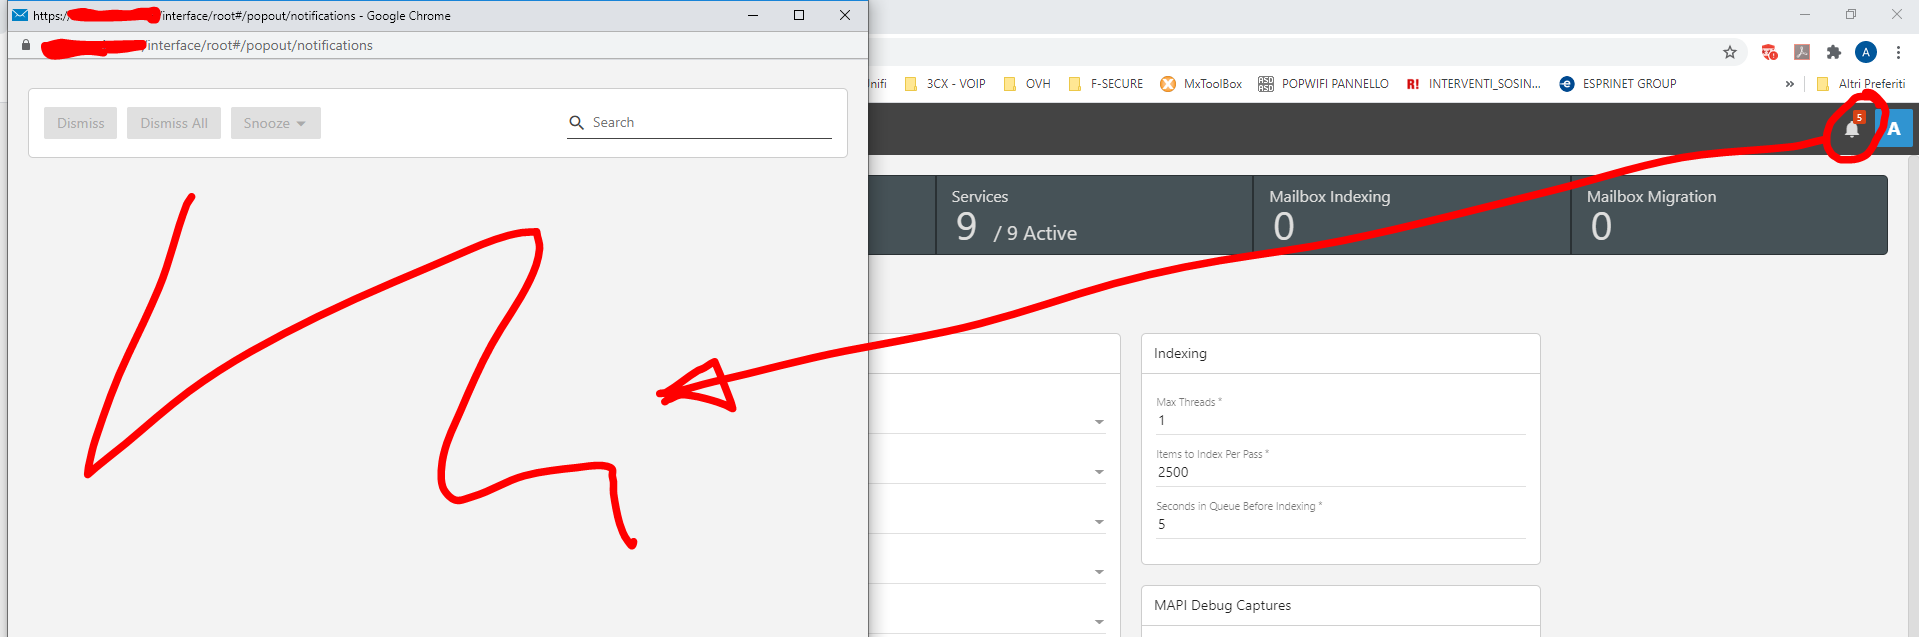Bookmark this page with the star icon
1919x637 pixels.
1730,53
